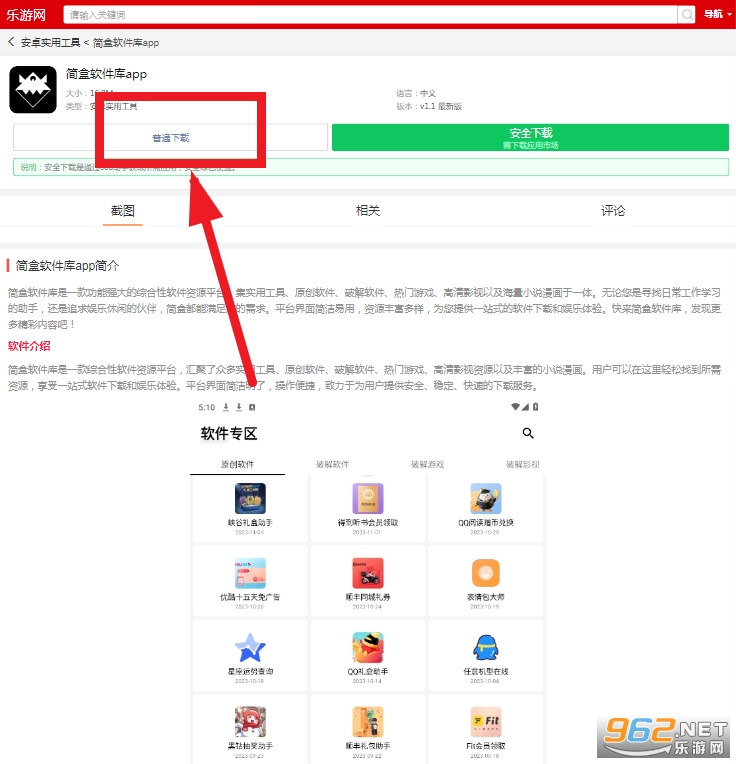Click the 普通下载 button
The width and height of the screenshot is (736, 764).
coord(170,137)
